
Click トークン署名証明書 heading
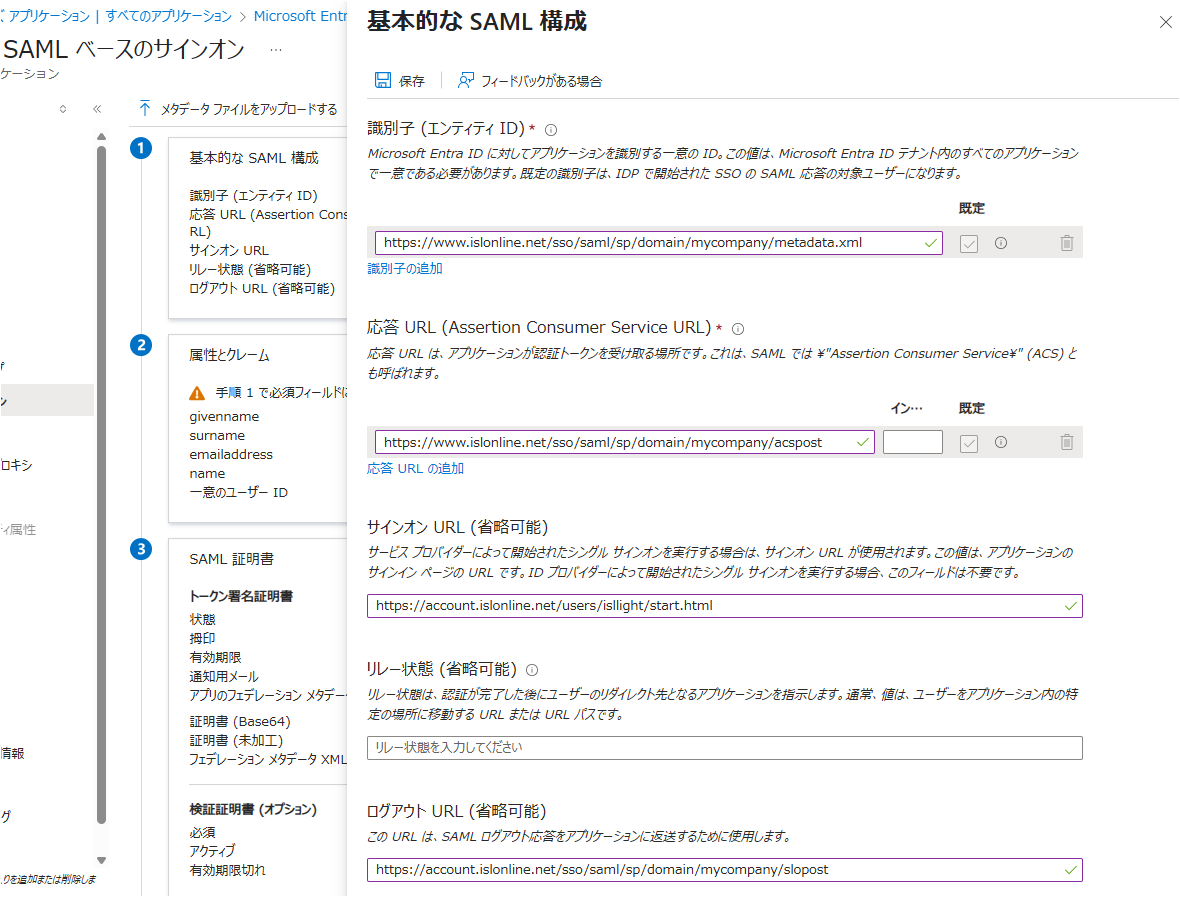coord(241,597)
